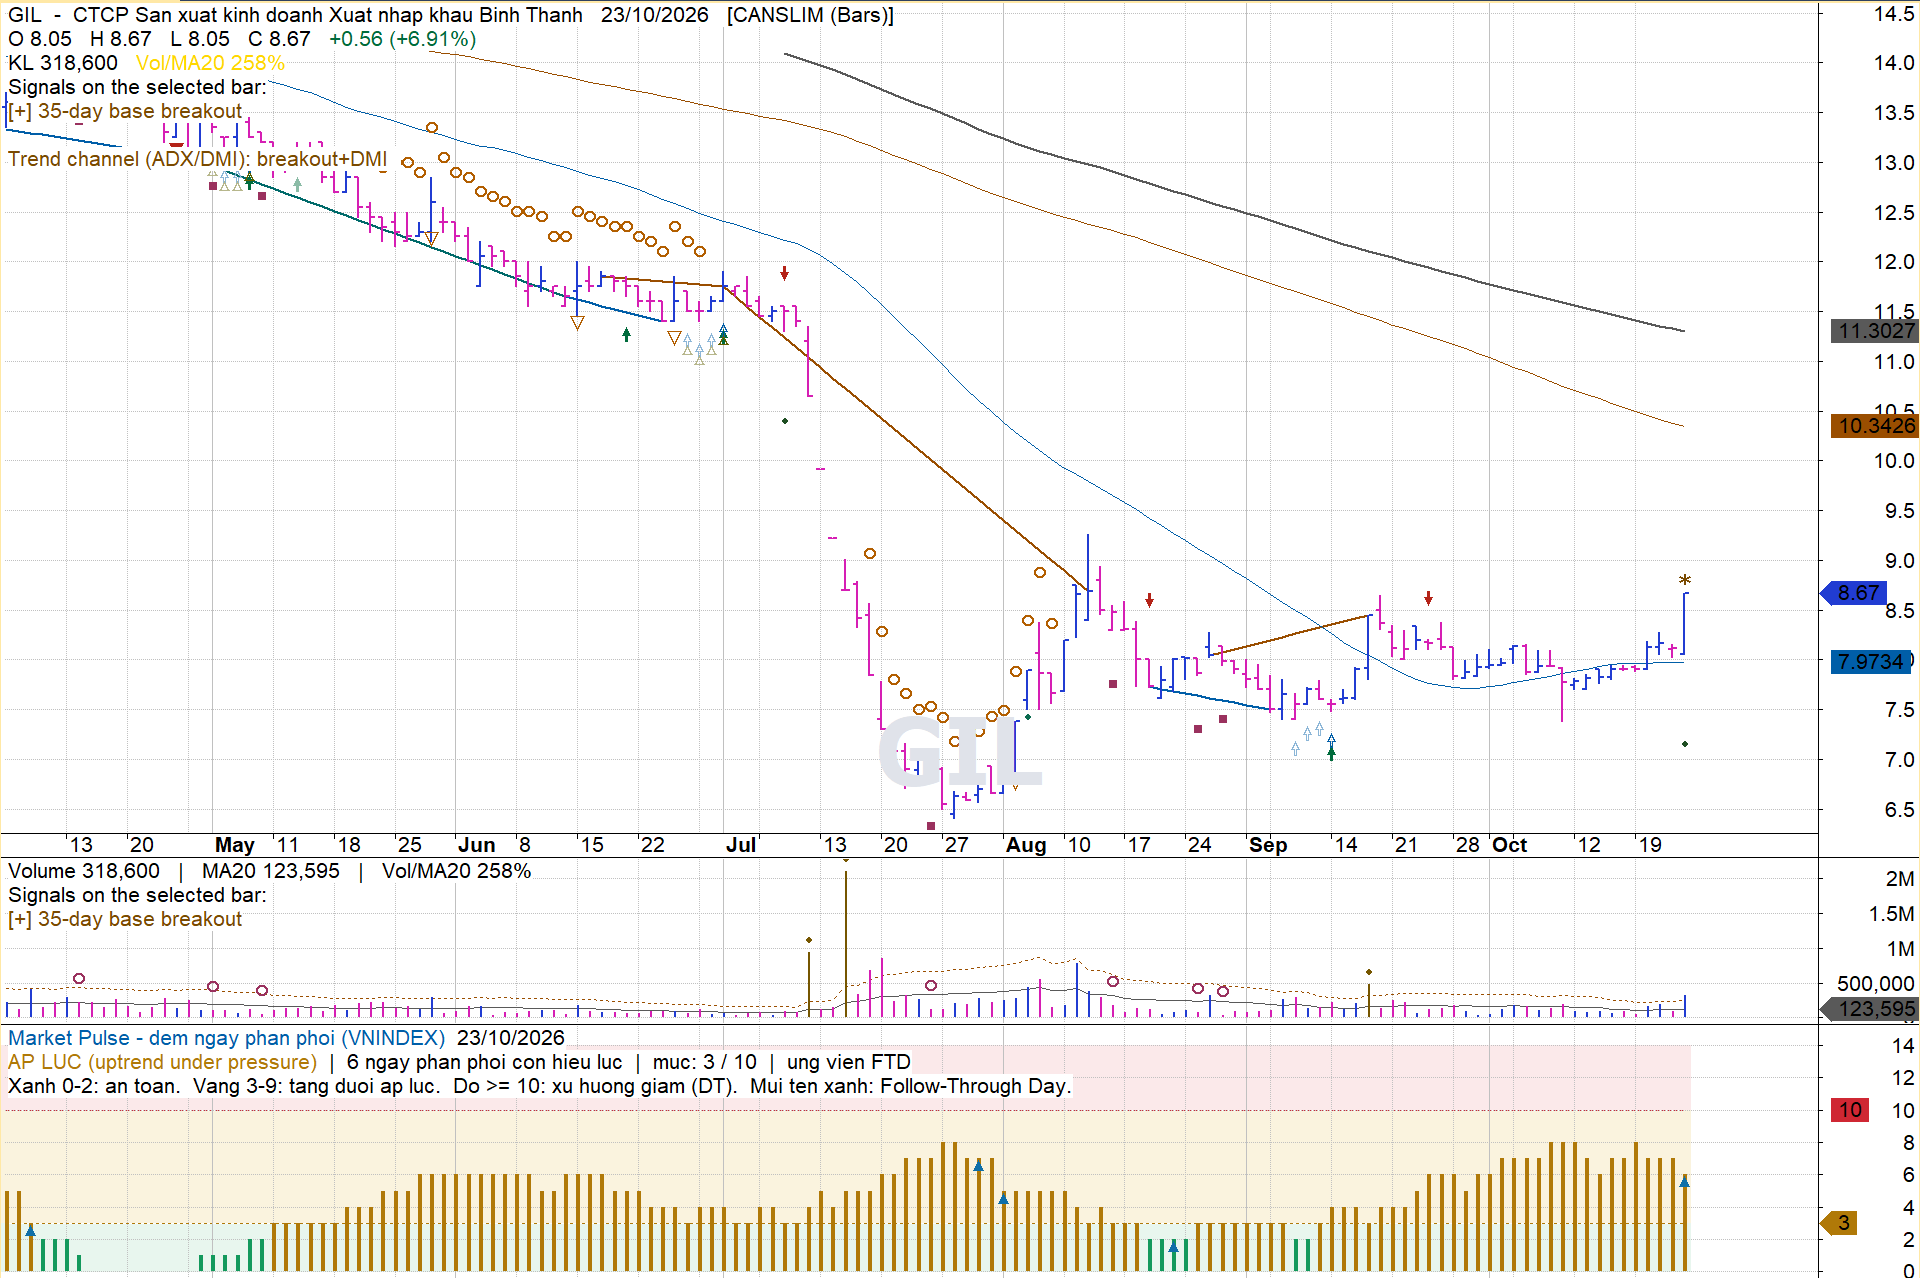The image size is (1920, 1278).
Task: Click the 'Jun' month label on time axis
Action: [x=476, y=845]
